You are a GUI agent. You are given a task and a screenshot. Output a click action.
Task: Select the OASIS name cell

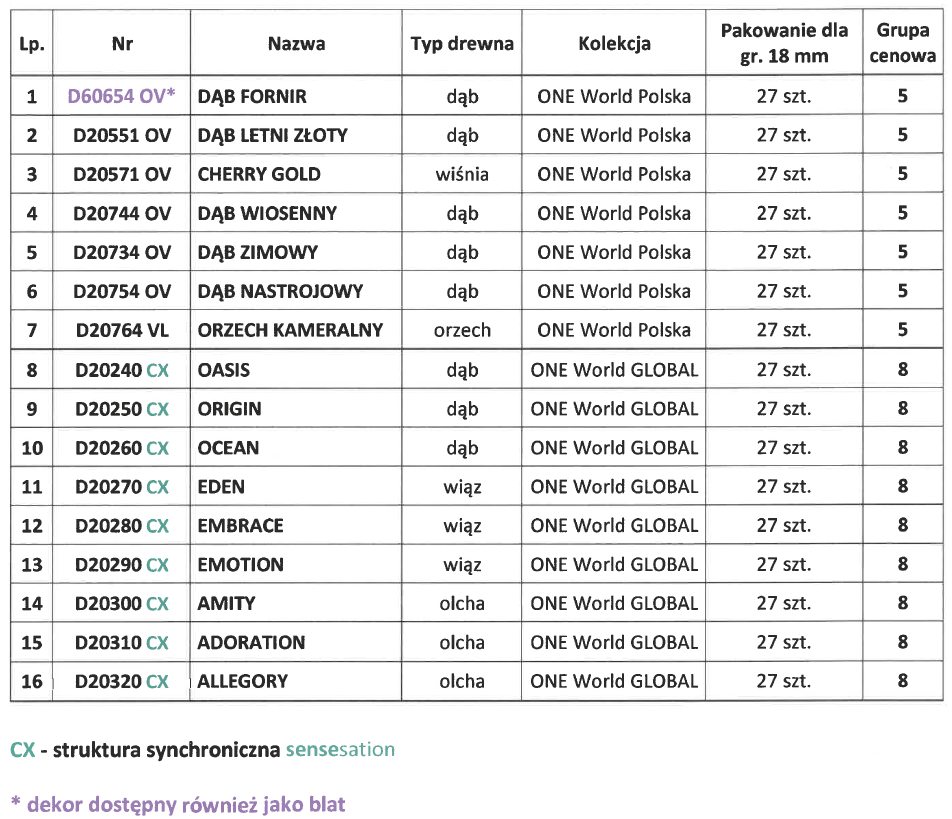pos(296,370)
